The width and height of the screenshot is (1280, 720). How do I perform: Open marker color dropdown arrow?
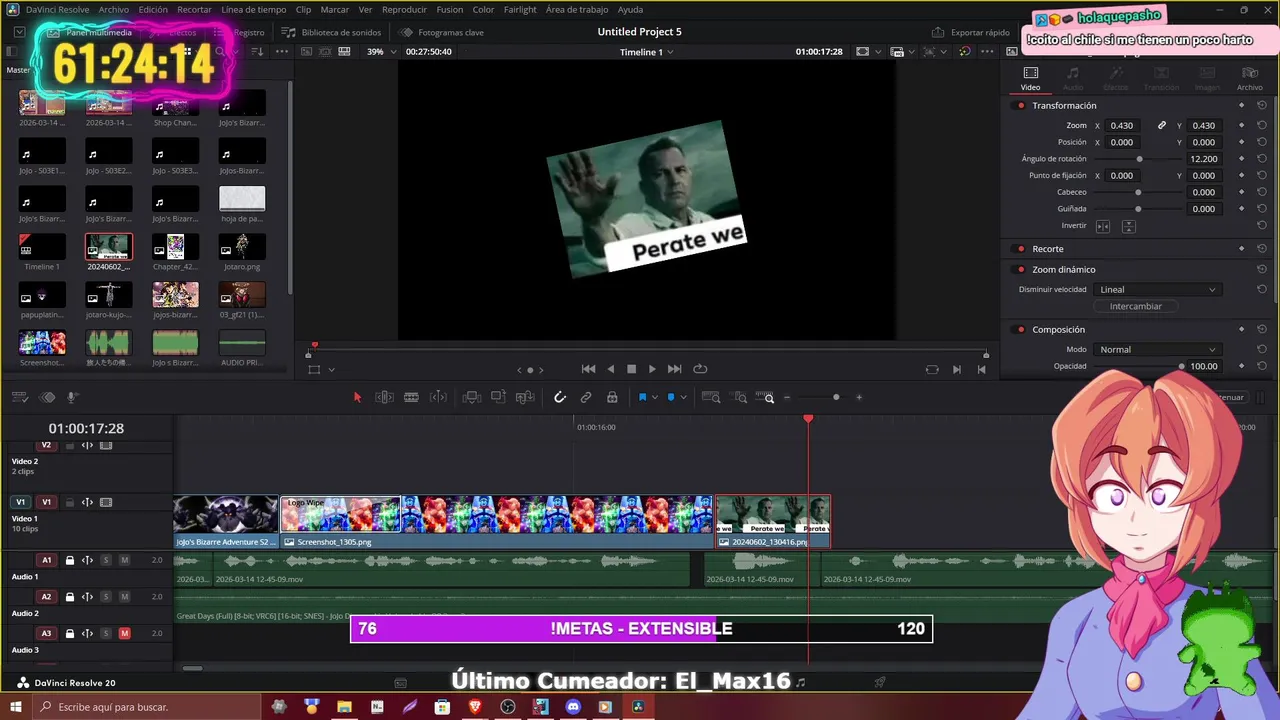683,397
